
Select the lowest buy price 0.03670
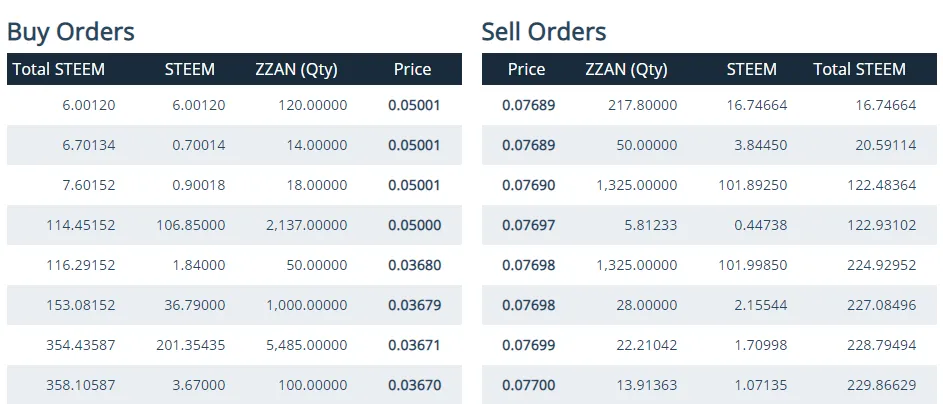pyautogui.click(x=414, y=385)
